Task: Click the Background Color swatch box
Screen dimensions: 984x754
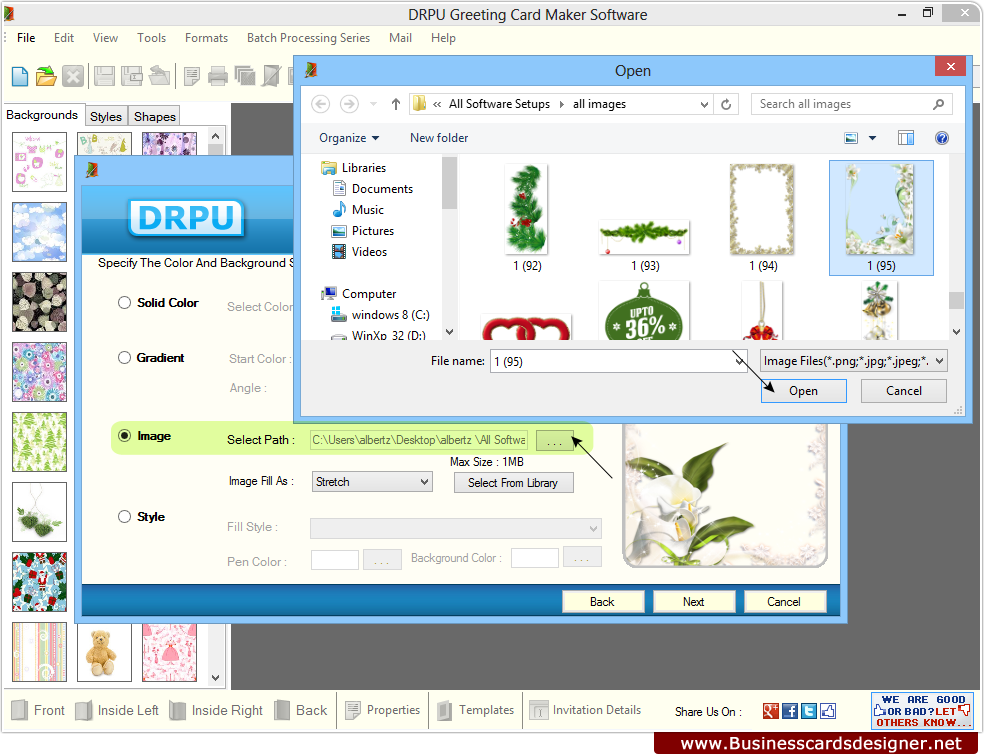Action: tap(535, 557)
